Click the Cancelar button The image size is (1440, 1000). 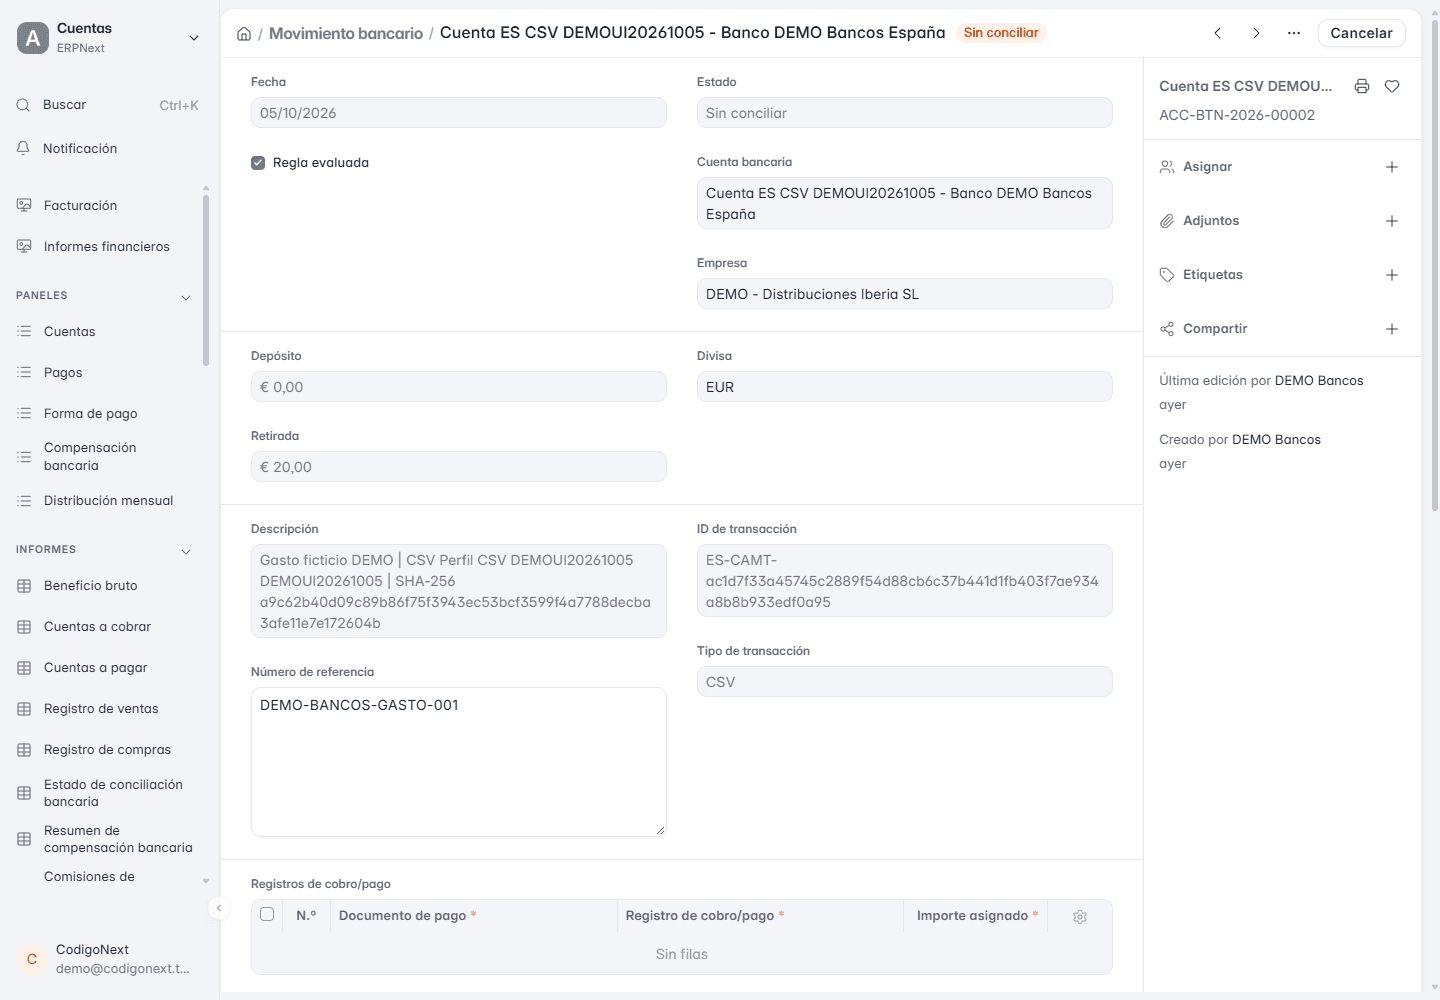(1361, 33)
